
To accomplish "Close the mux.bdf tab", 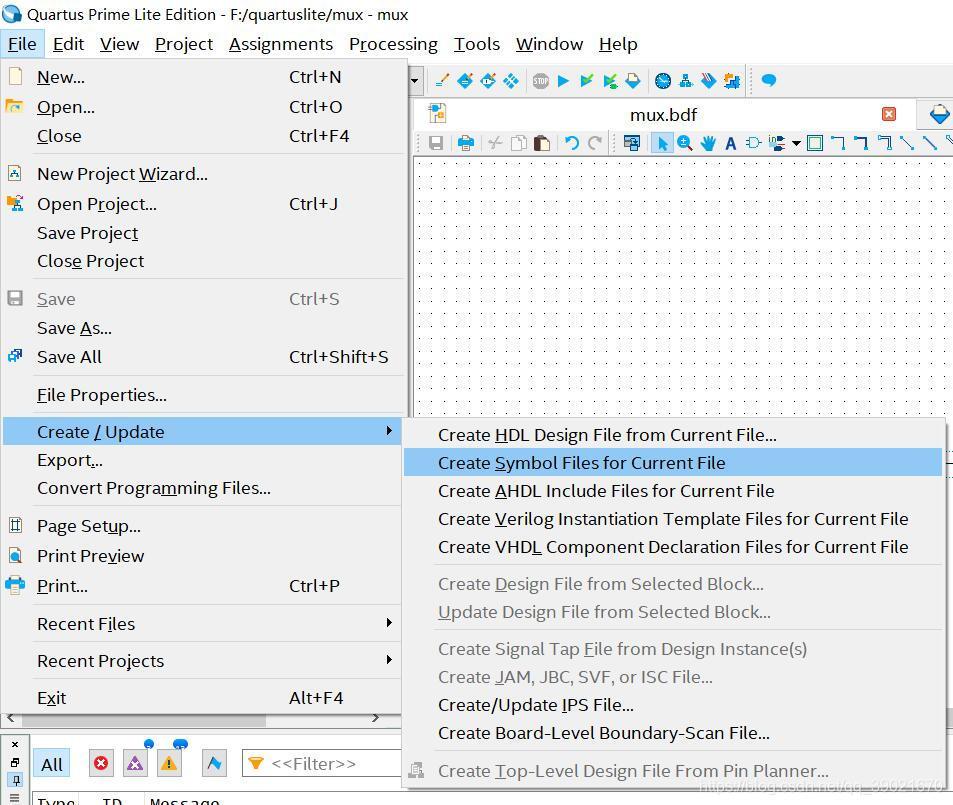I will [x=889, y=114].
